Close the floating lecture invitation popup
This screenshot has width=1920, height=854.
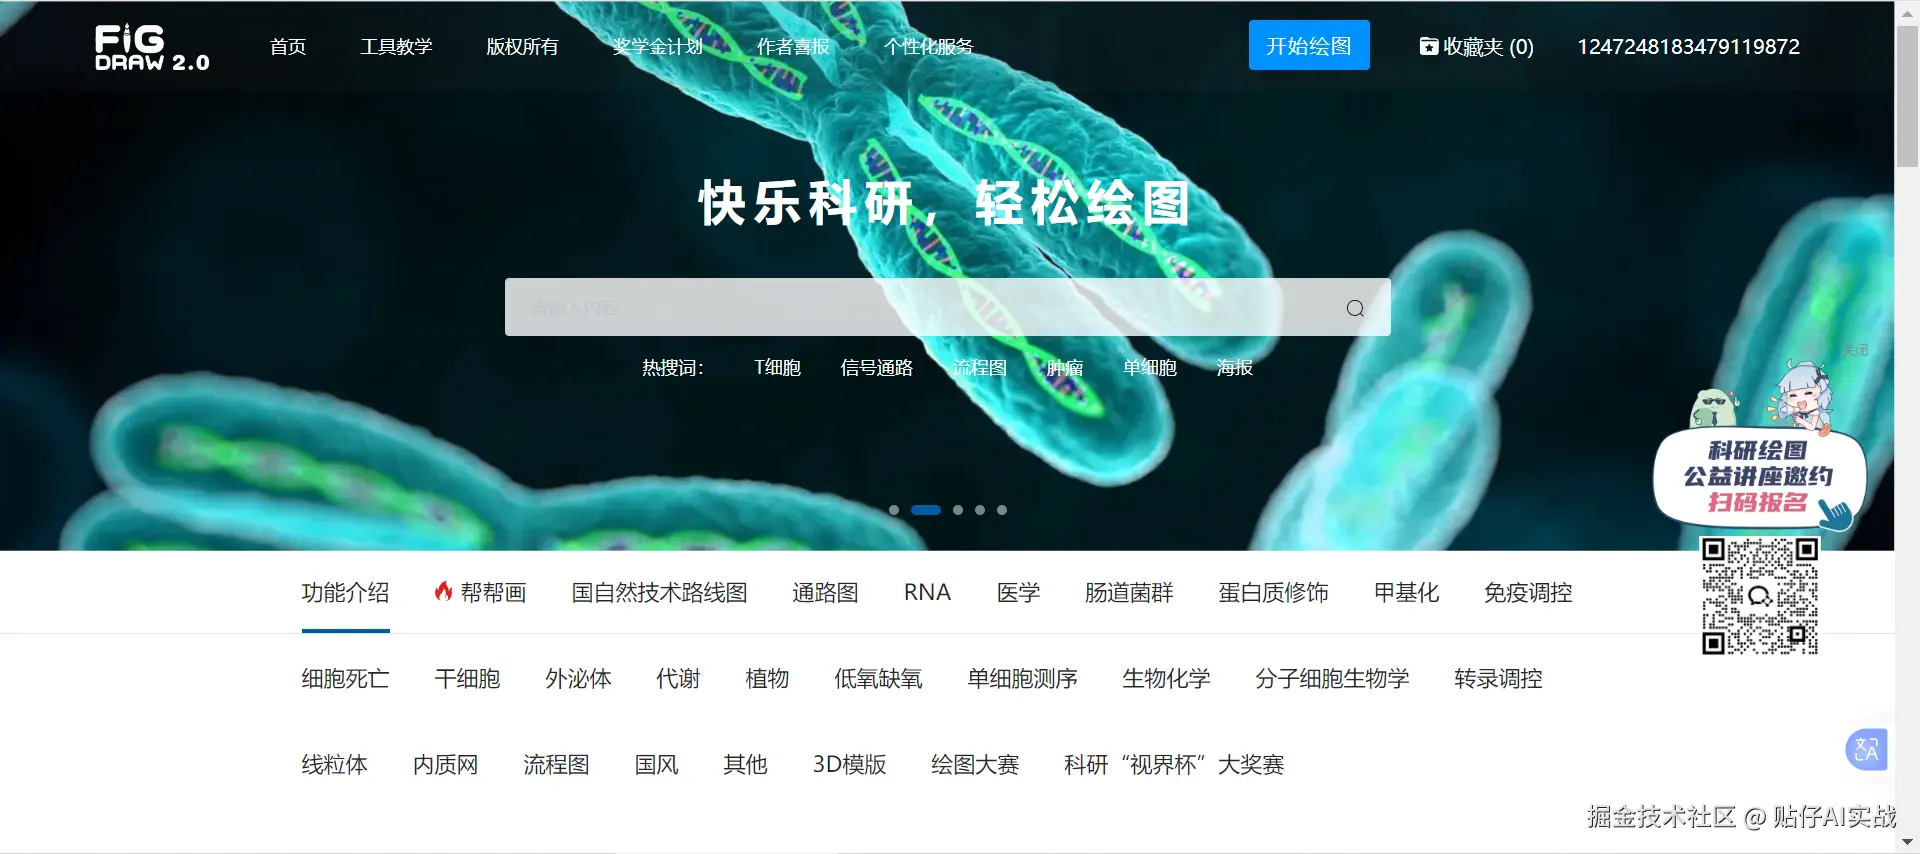tap(1856, 350)
